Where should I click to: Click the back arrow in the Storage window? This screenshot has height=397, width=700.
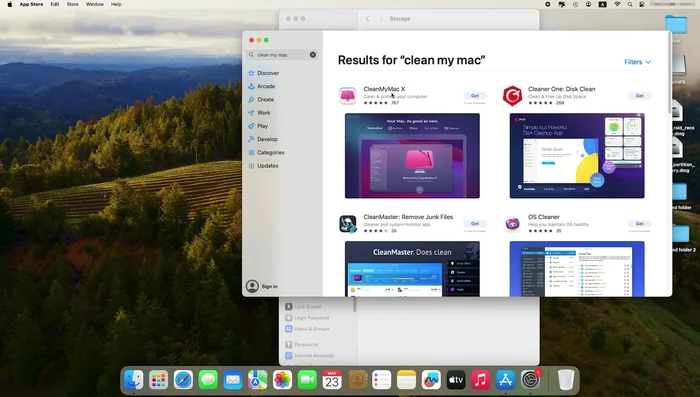tap(367, 19)
